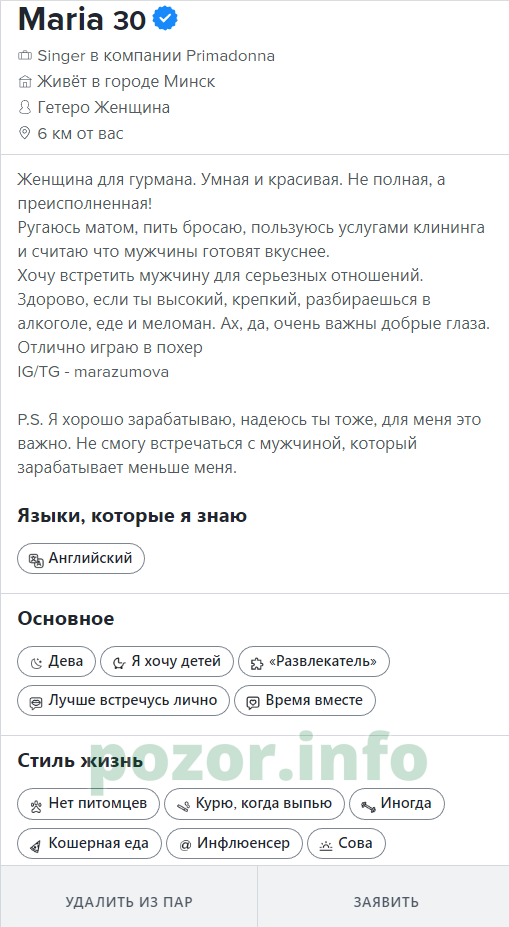The width and height of the screenshot is (509, 927).
Task: Click the puzzle icon in the «Развлекатель» chip
Action: pyautogui.click(x=257, y=663)
